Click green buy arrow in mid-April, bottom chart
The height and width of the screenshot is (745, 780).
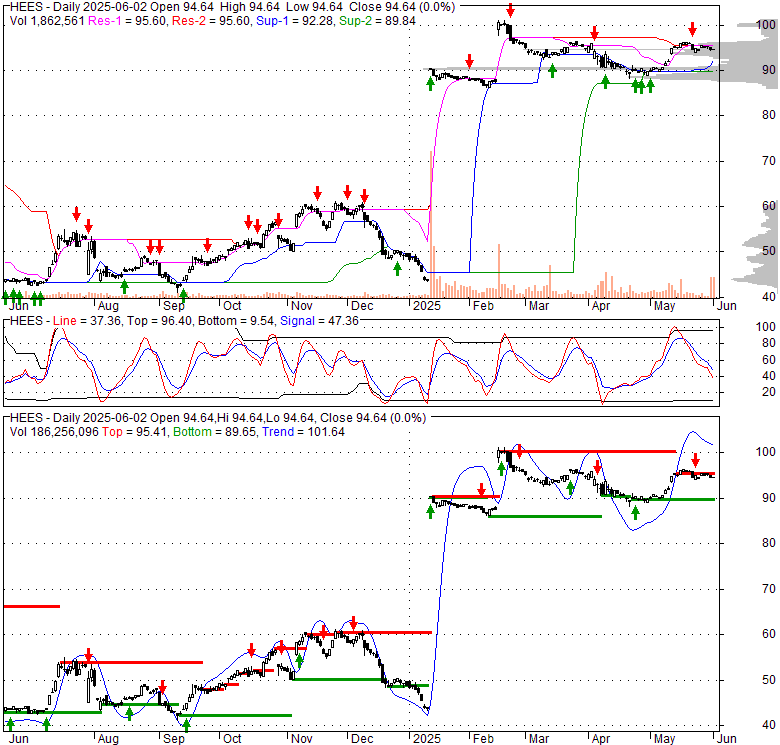[635, 513]
